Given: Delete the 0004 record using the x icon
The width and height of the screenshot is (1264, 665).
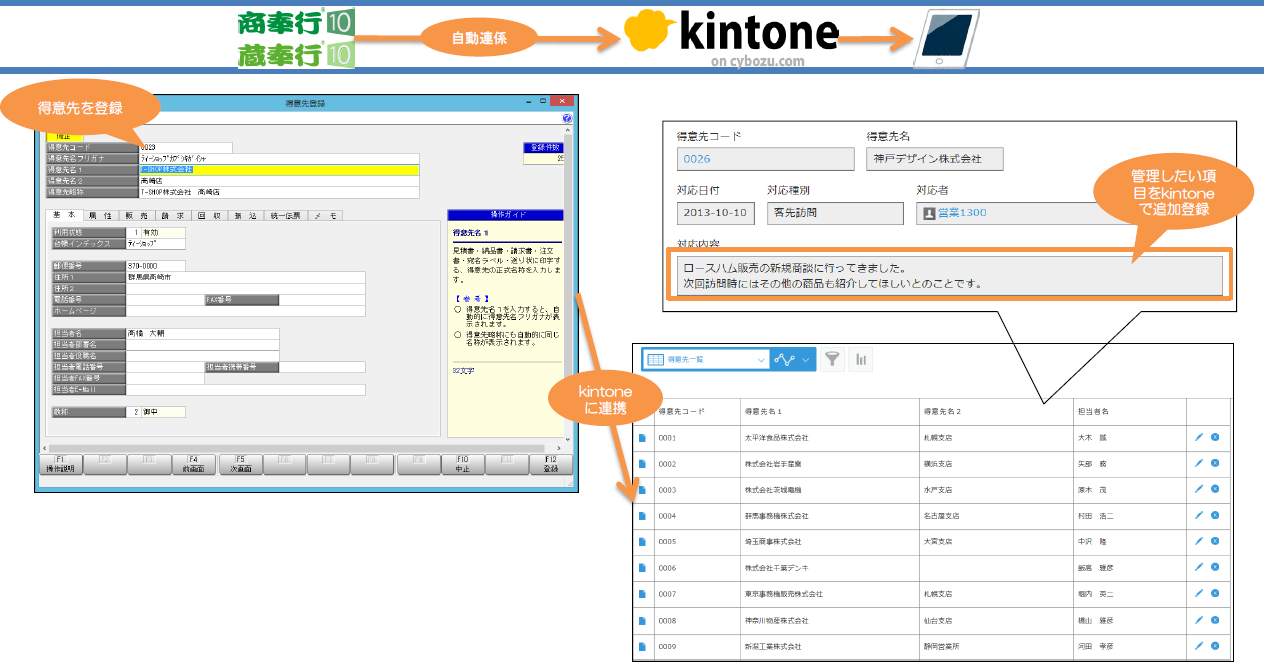Looking at the screenshot, I should point(1215,515).
